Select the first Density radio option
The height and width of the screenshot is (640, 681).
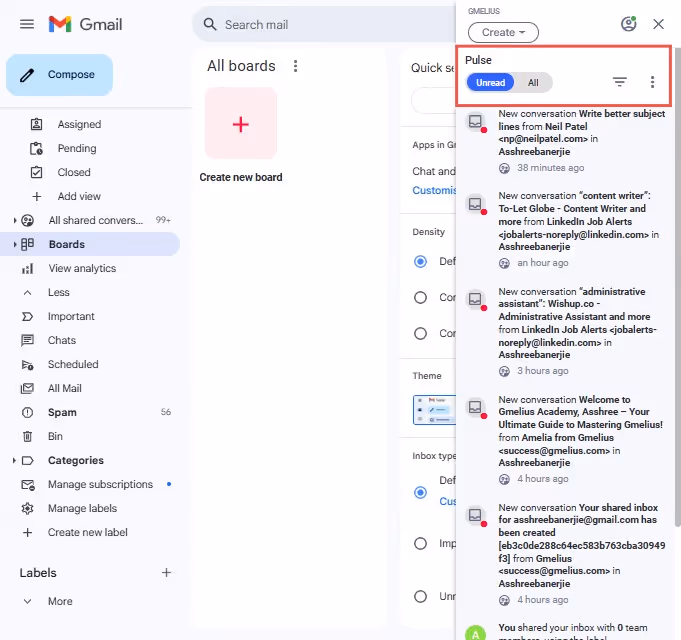pyautogui.click(x=420, y=261)
